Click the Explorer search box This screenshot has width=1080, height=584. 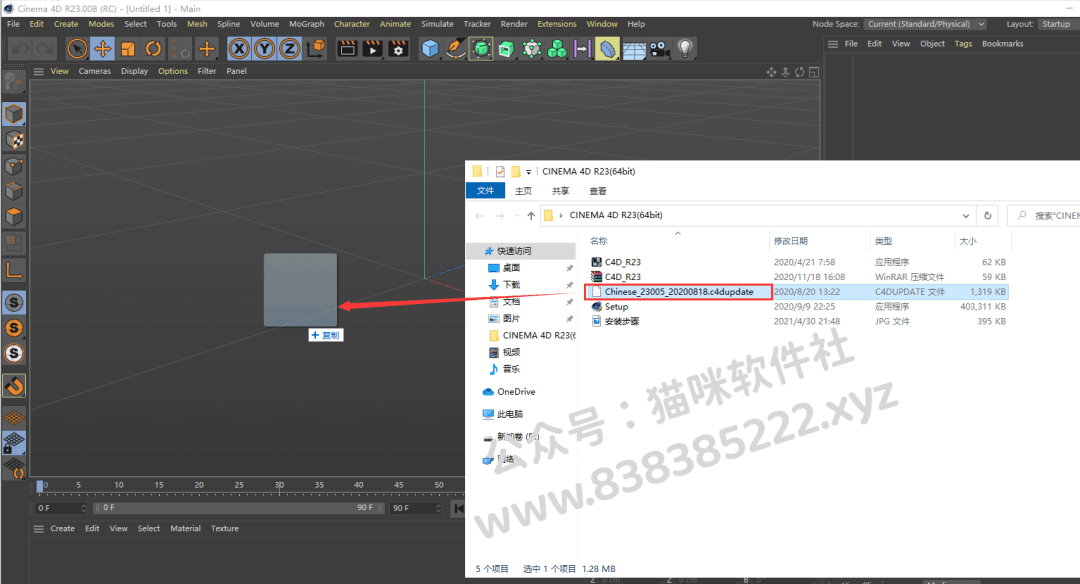tap(1044, 216)
